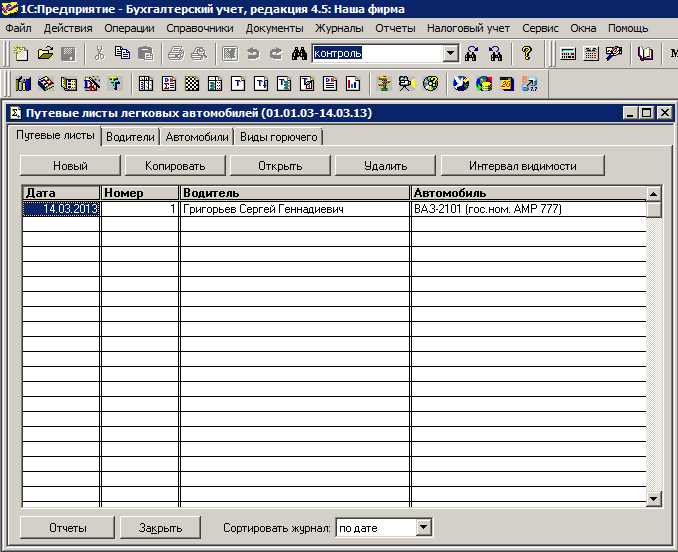This screenshot has height=552, width=678.
Task: Click the 8 to 7.7 conversion icon
Action: 529,83
